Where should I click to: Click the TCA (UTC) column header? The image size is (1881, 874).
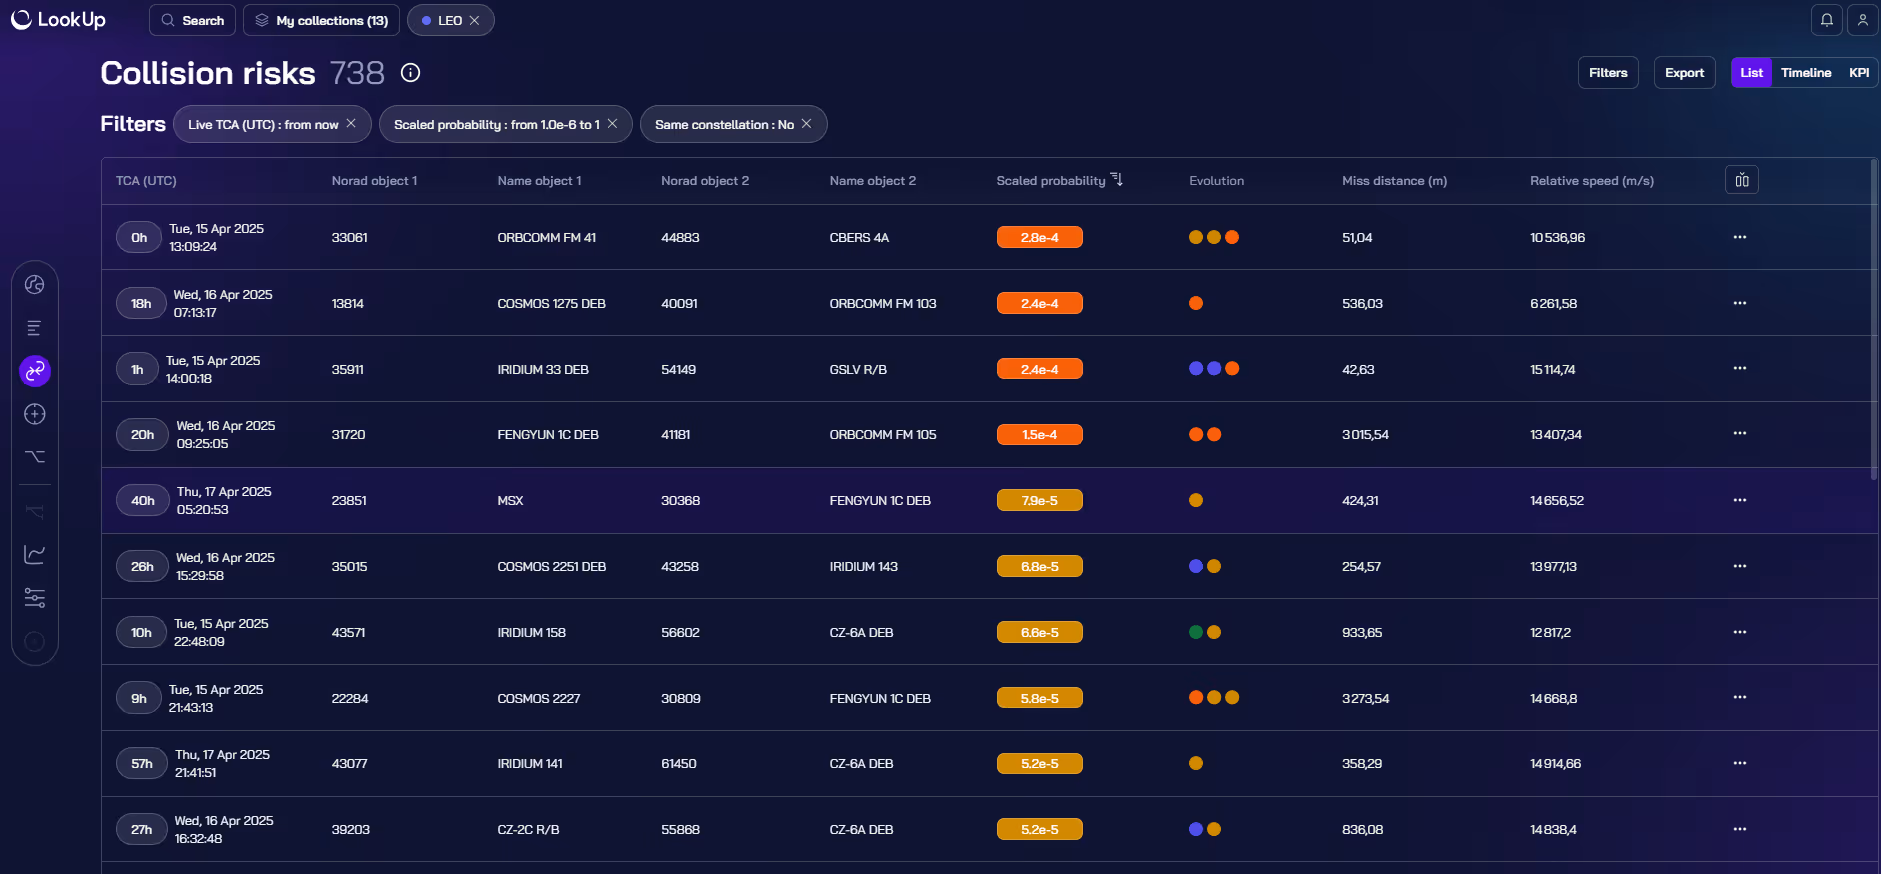click(146, 181)
